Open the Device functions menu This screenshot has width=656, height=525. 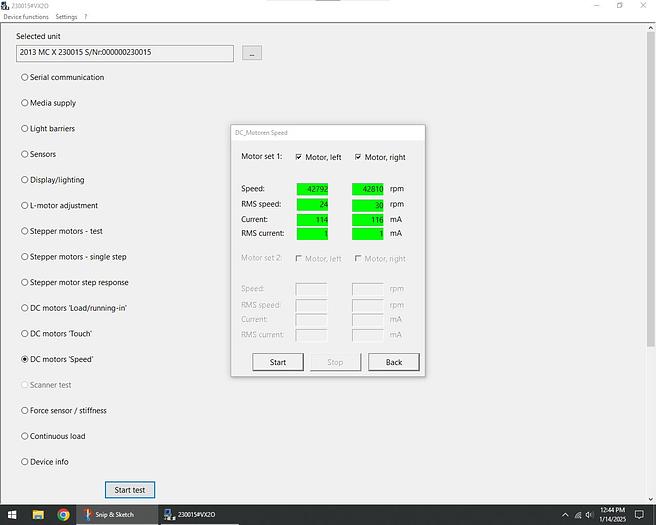pos(25,17)
